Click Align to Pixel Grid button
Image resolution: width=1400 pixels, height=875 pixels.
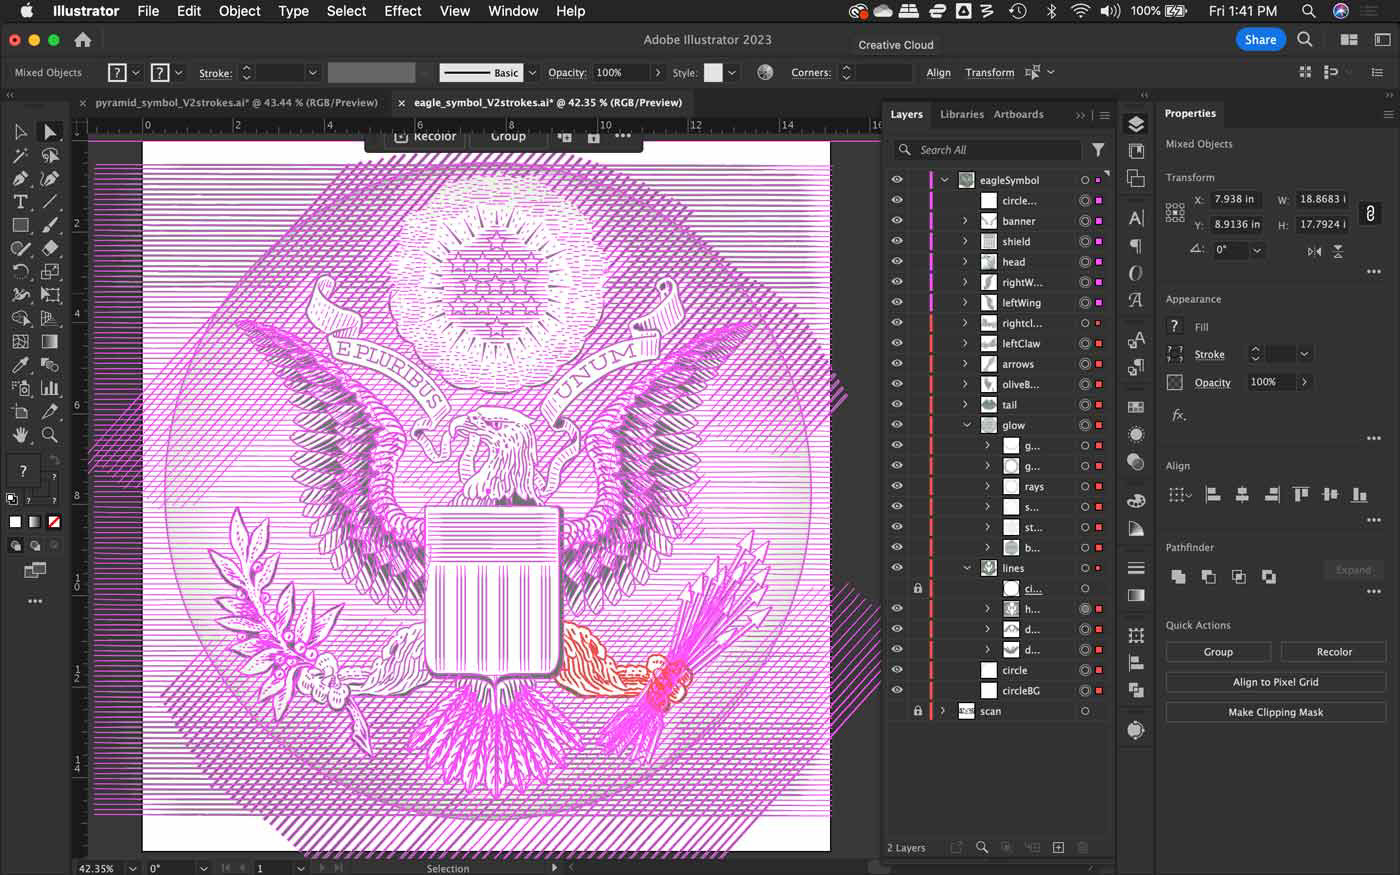coord(1276,682)
